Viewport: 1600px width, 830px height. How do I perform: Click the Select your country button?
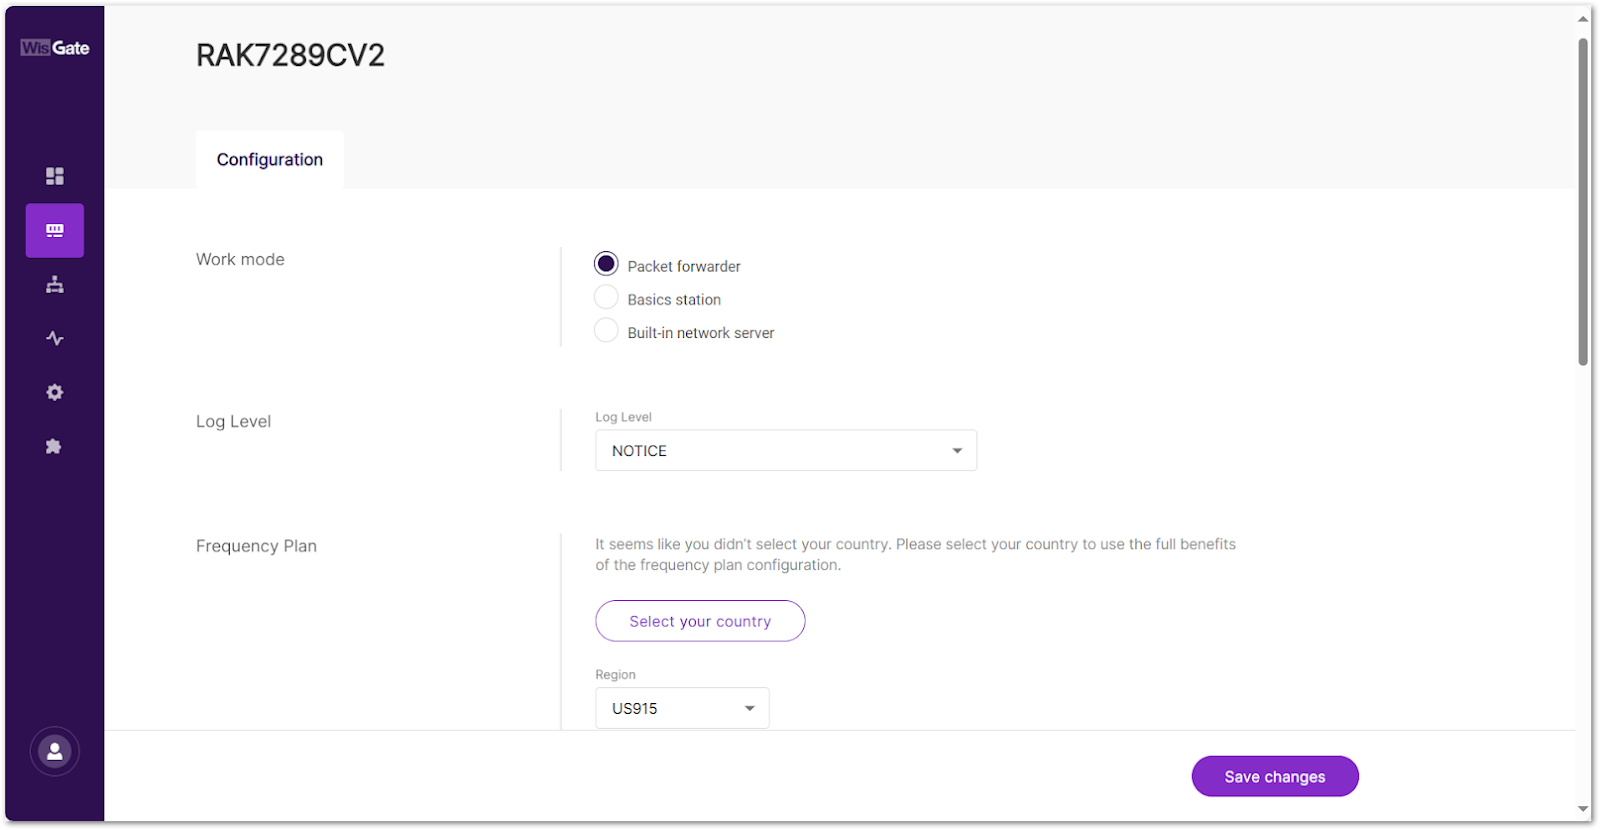coord(700,620)
